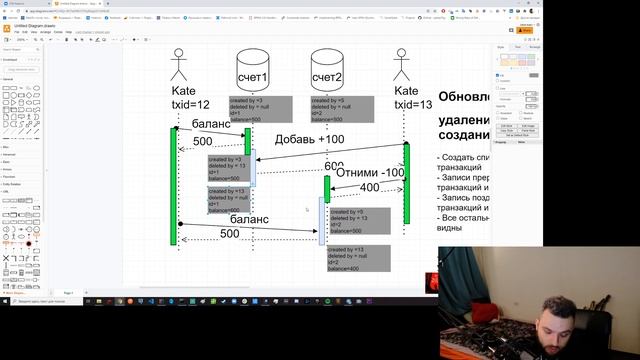Viewport: 640px width, 360px height.
Task: Show next style palette with right arrow
Action: pyautogui.click(x=538, y=60)
